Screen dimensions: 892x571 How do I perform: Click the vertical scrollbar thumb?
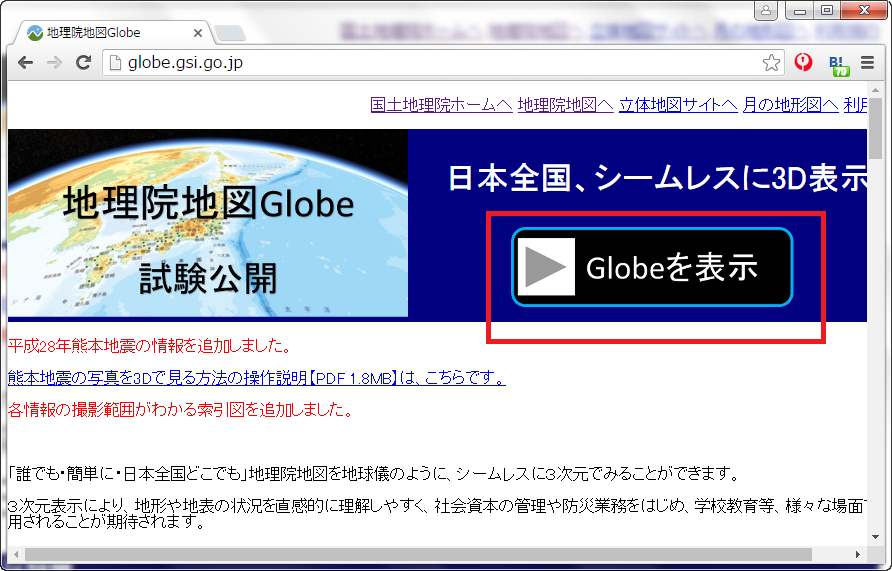(876, 129)
